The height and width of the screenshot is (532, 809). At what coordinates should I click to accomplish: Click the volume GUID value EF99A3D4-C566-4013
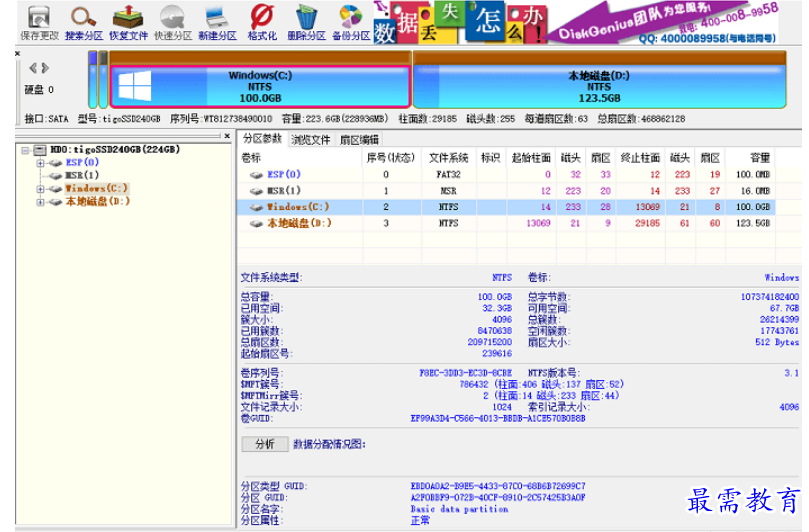click(498, 418)
